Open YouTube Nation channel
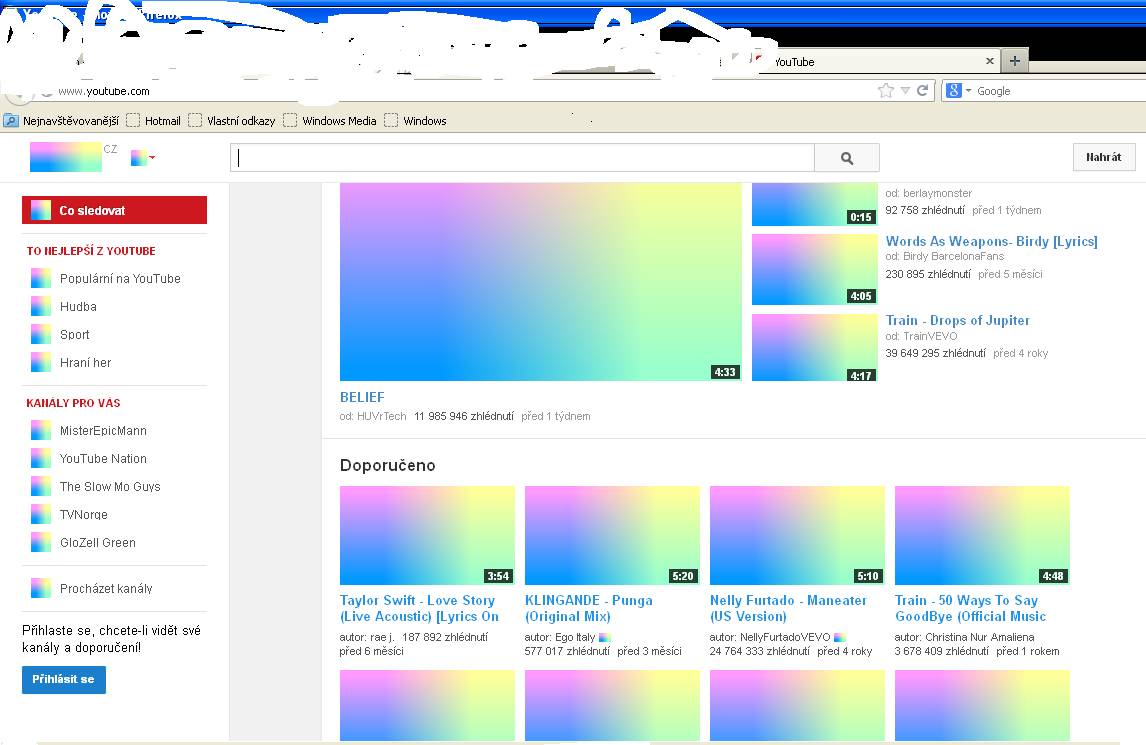This screenshot has height=745, width=1146. click(x=103, y=458)
